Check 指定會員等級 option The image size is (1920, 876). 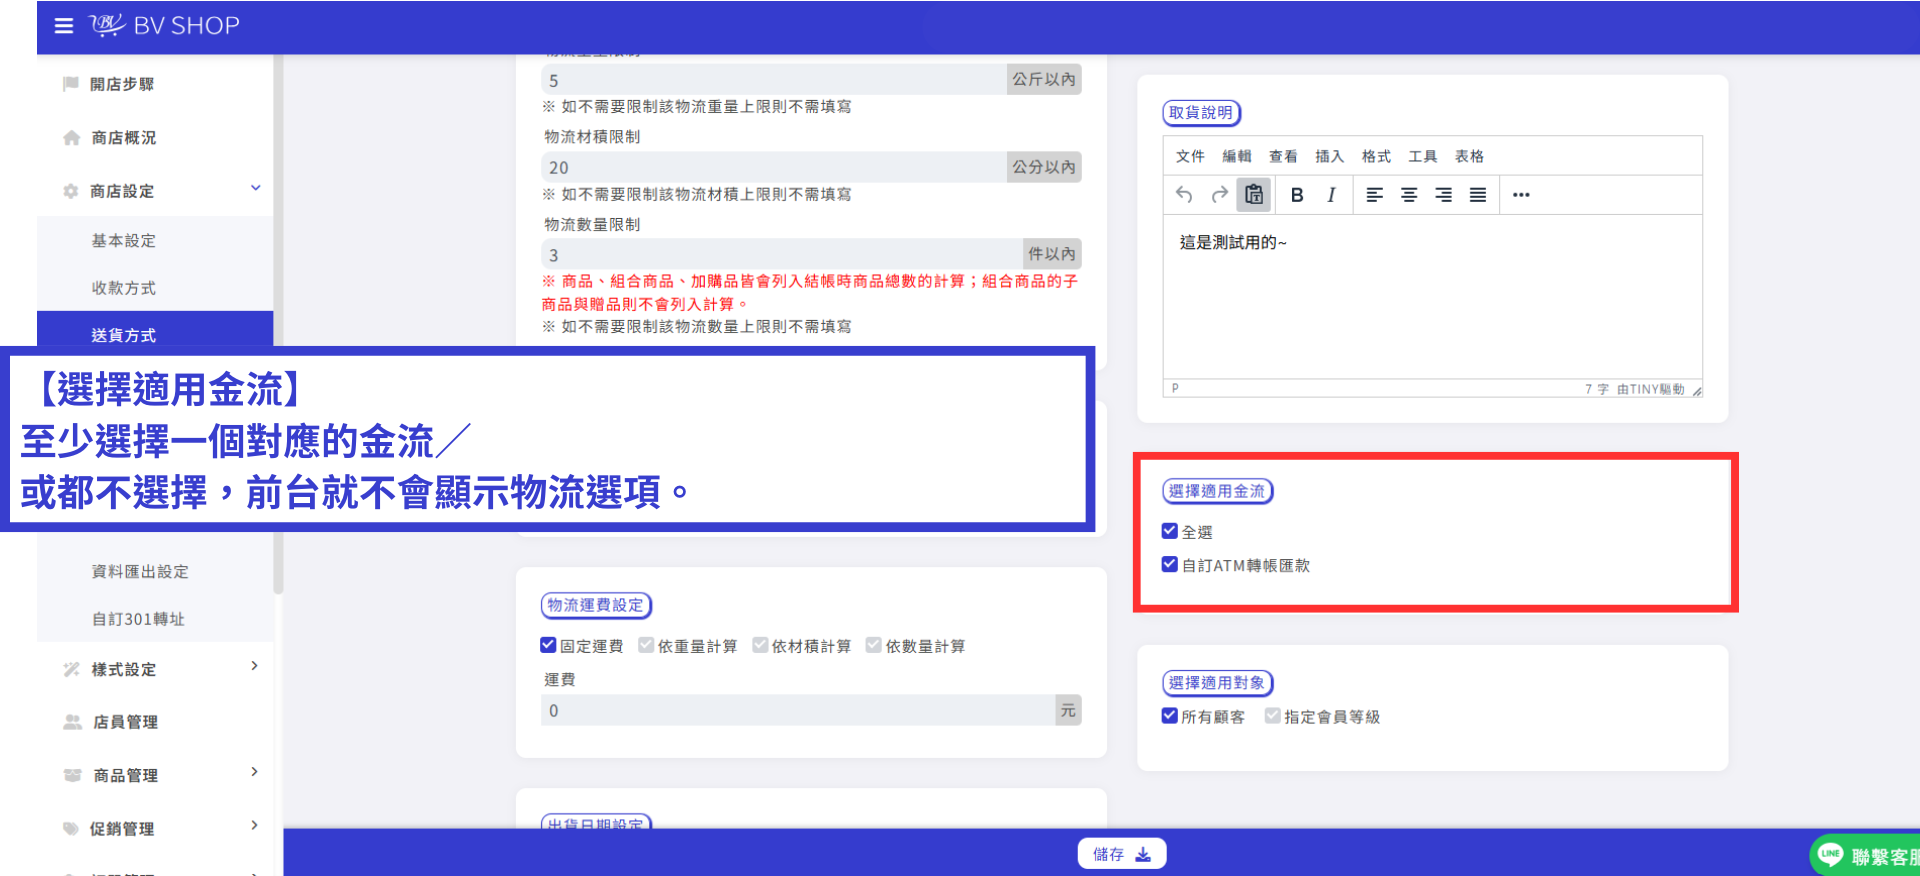coord(1273,716)
